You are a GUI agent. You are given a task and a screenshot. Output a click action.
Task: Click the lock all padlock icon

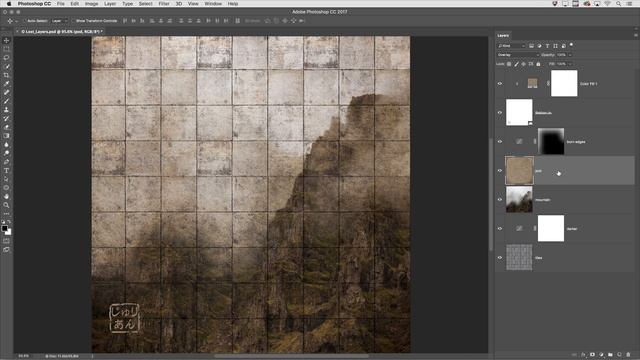pyautogui.click(x=538, y=64)
